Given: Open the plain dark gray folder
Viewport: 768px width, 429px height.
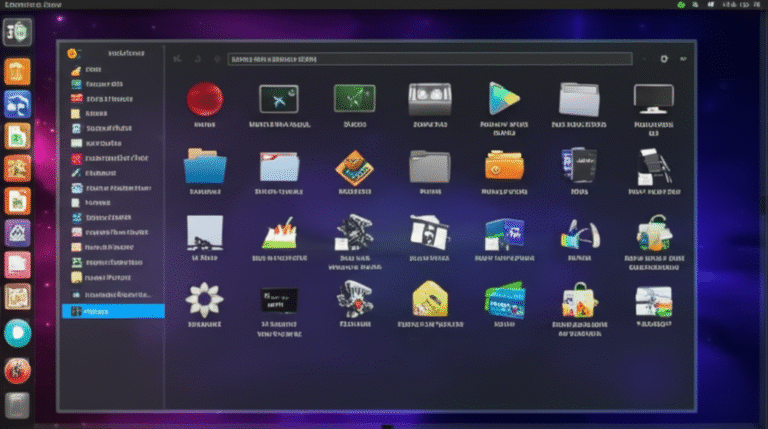Looking at the screenshot, I should pos(430,167).
